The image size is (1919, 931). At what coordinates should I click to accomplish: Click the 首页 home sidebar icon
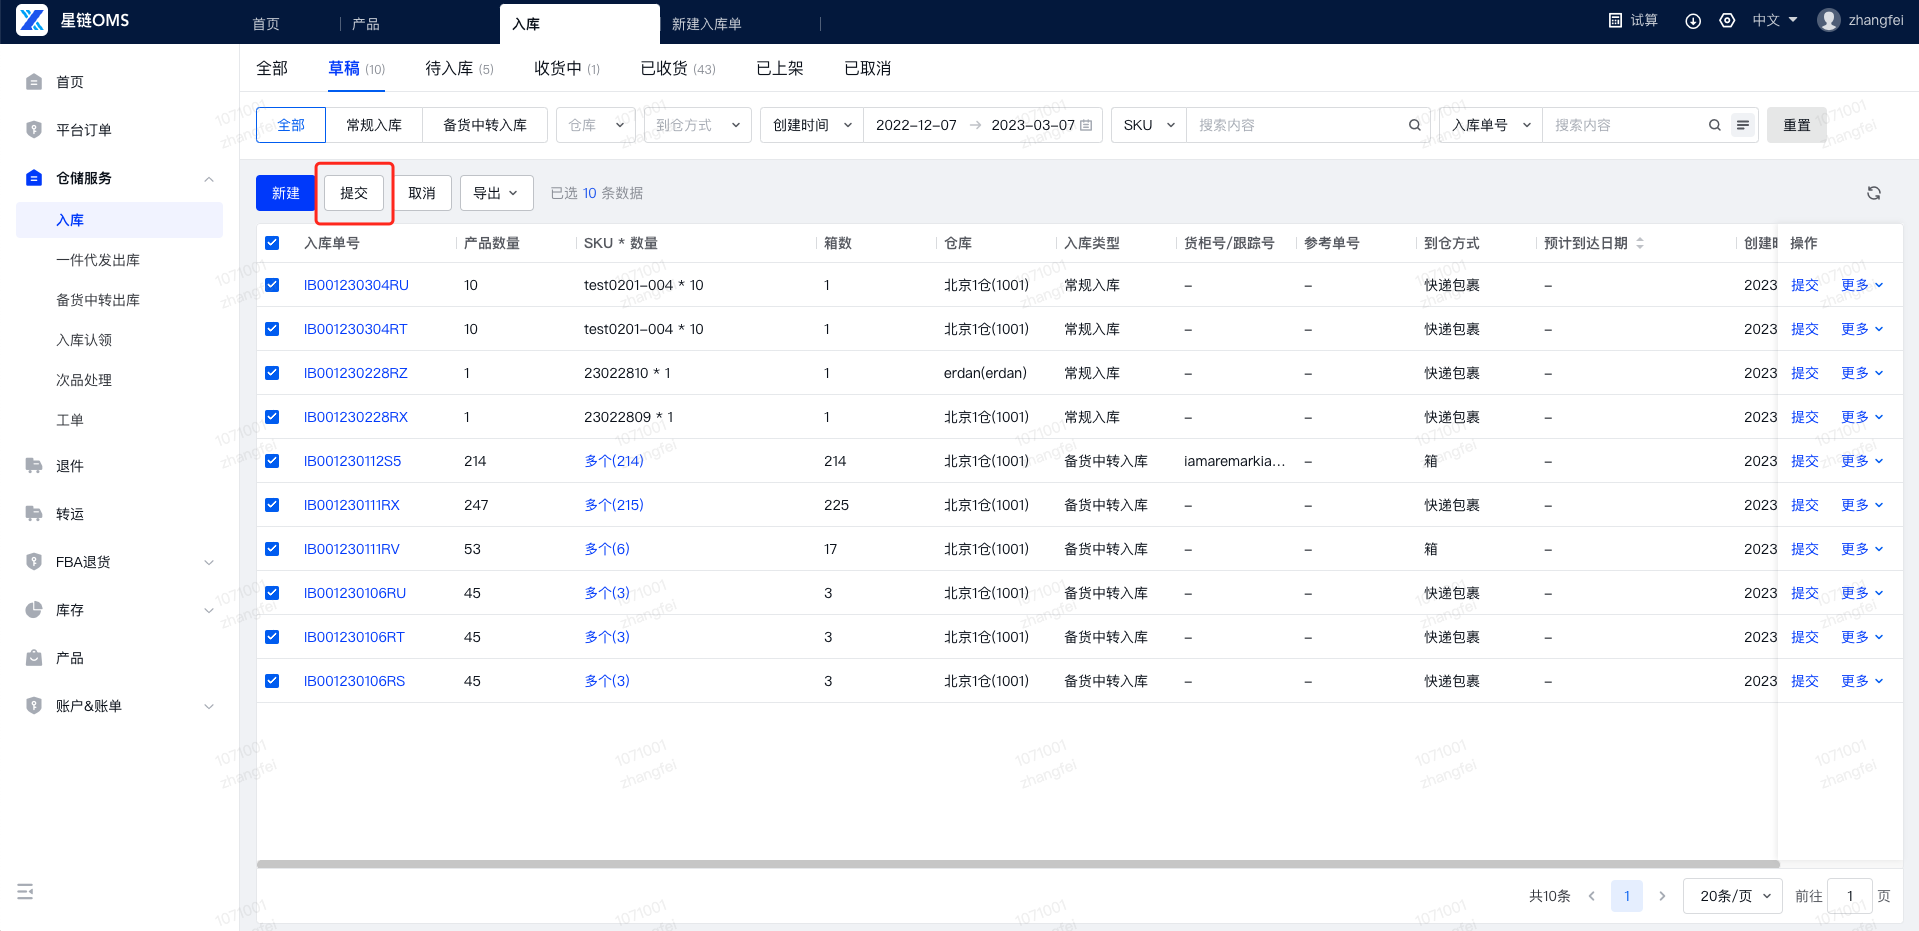34,82
